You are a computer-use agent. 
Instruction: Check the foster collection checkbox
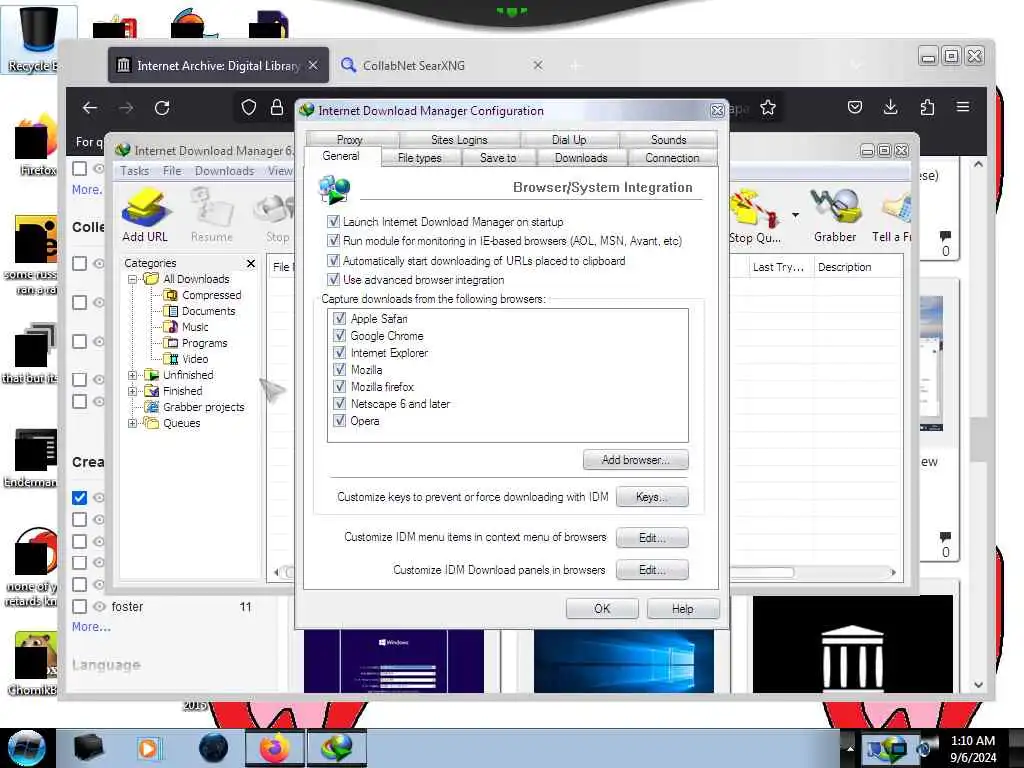pos(80,607)
